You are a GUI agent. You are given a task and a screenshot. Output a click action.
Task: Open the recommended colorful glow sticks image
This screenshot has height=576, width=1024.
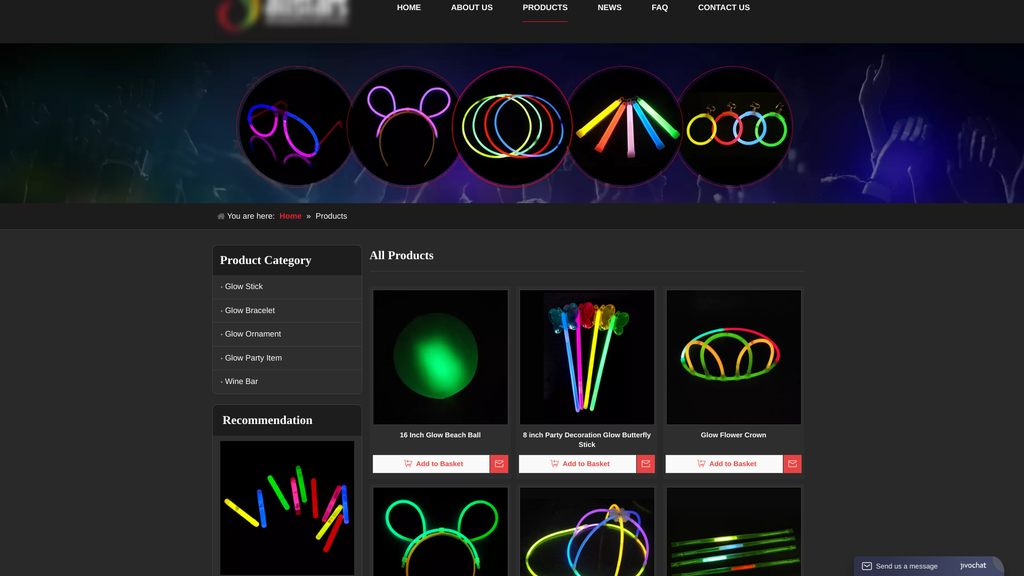point(287,508)
